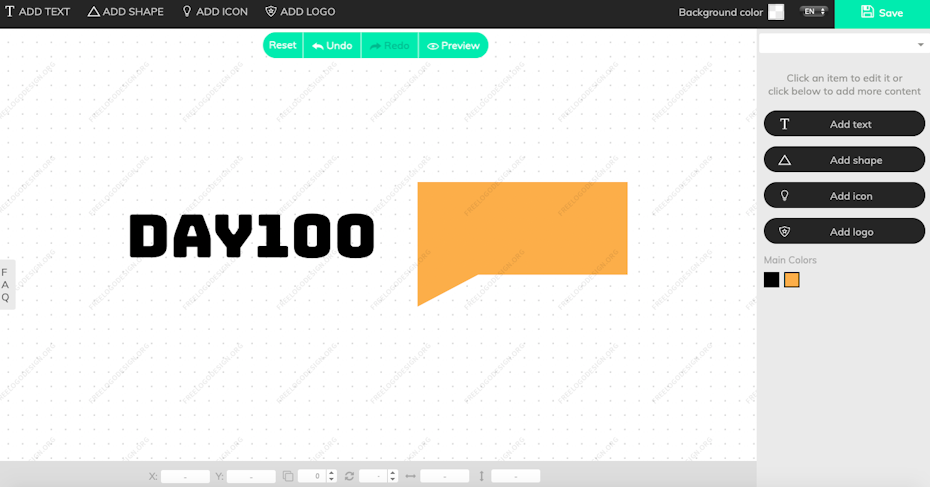This screenshot has height=487, width=930.
Task: Click the sidebar Add logo button
Action: coord(844,232)
